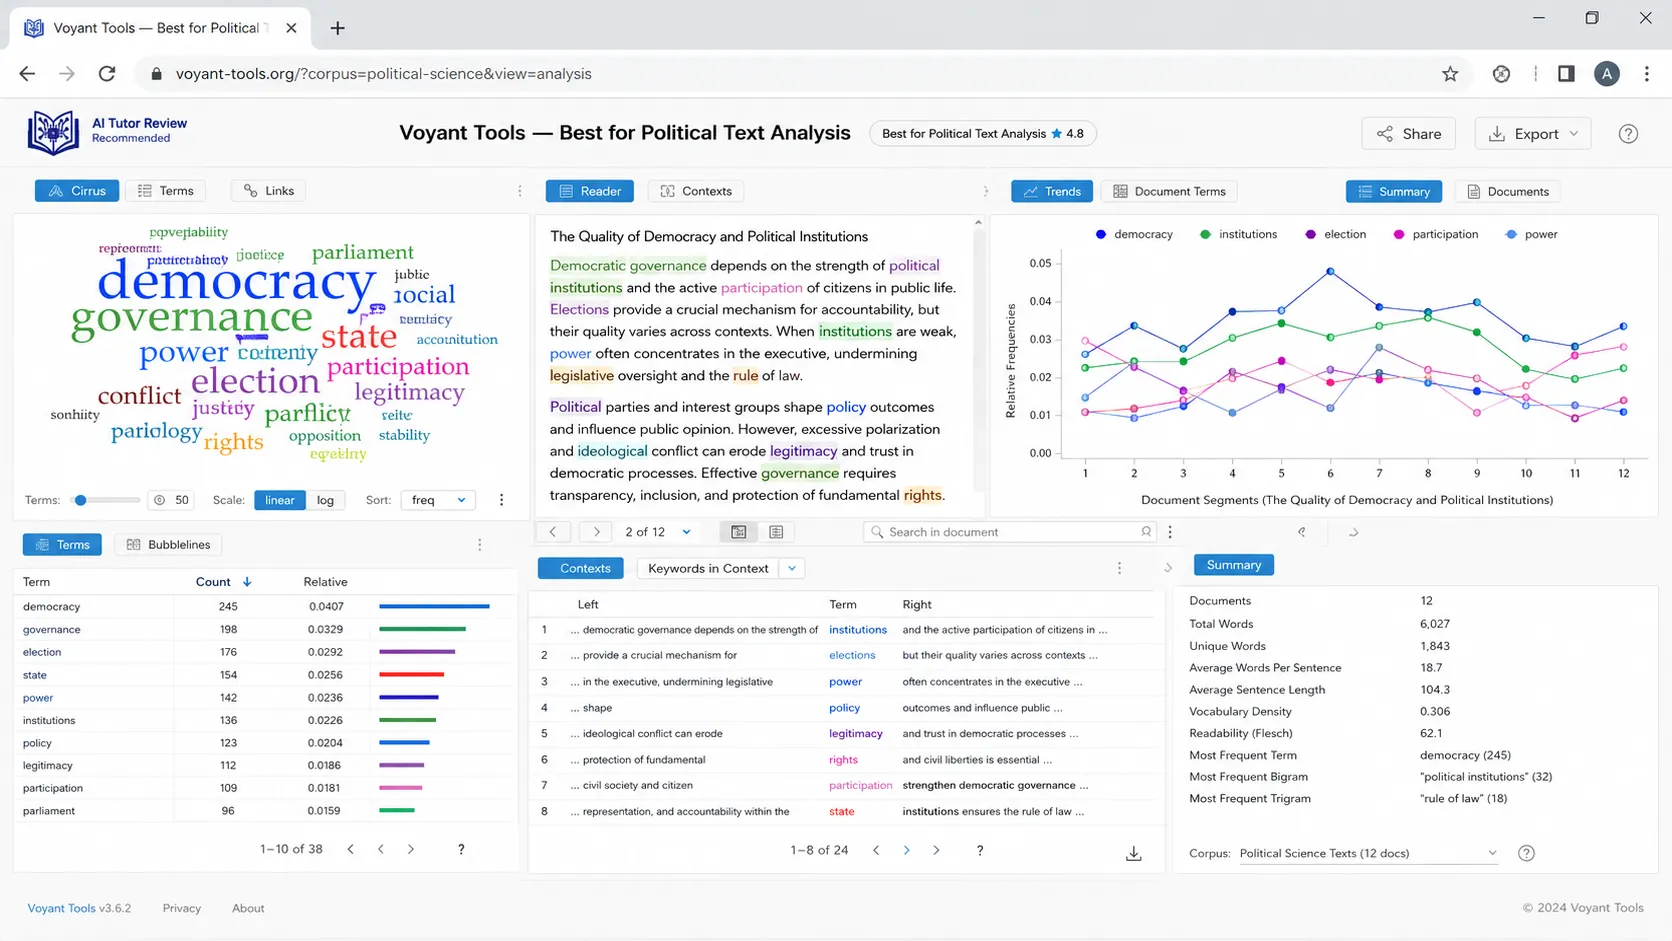Select the governance row in terms table
1672x941 pixels.
[265, 630]
